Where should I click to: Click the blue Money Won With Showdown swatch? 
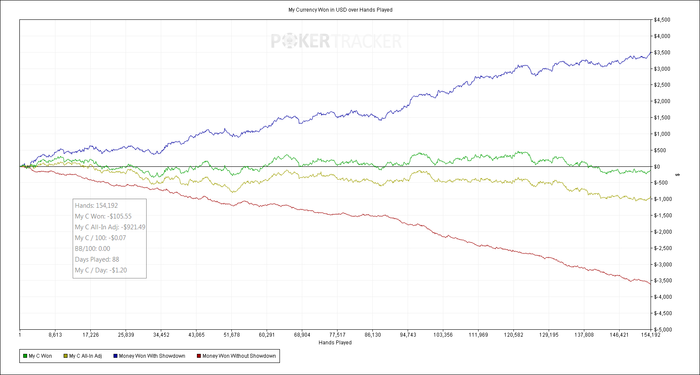[117, 356]
